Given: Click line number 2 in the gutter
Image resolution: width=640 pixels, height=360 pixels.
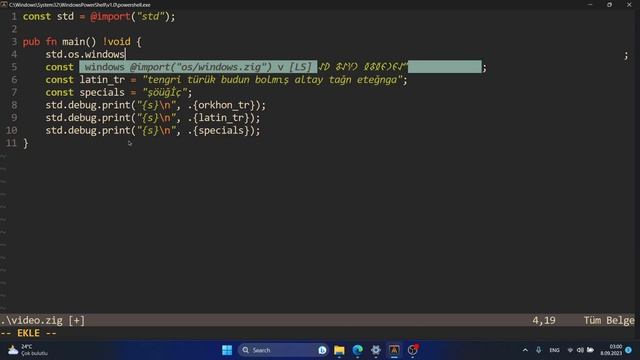Looking at the screenshot, I should [14, 29].
